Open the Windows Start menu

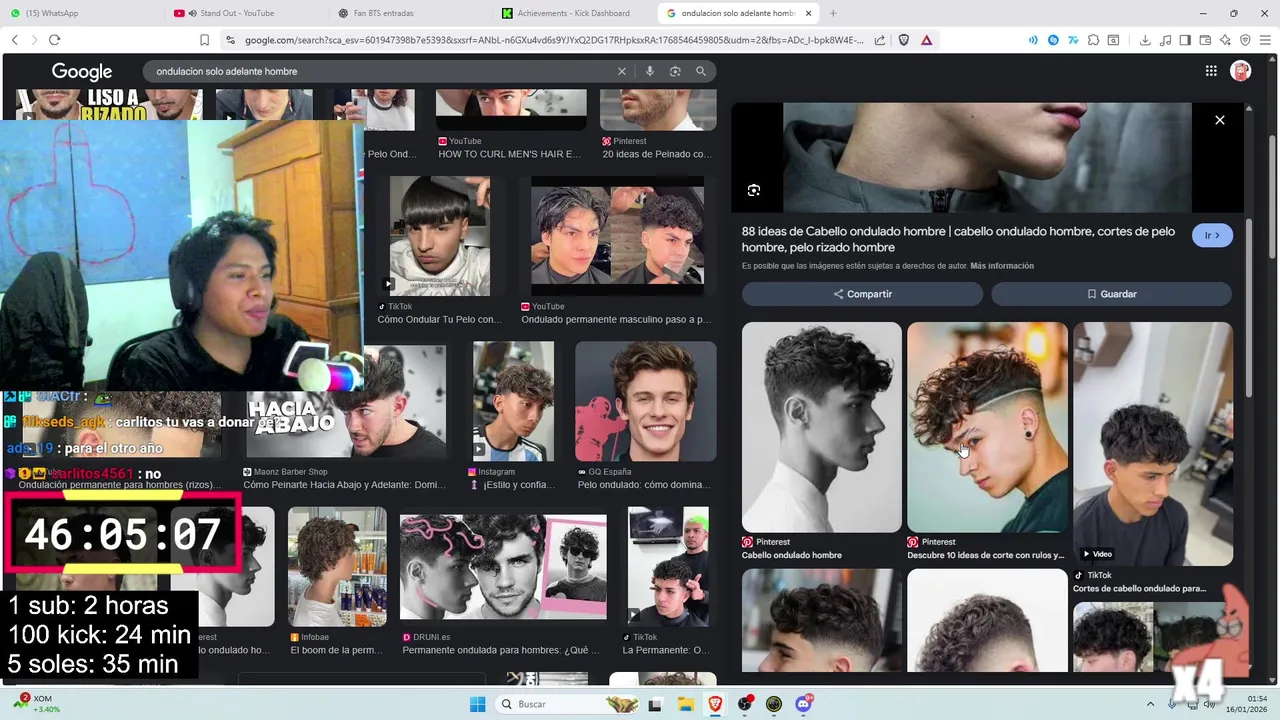[x=477, y=704]
